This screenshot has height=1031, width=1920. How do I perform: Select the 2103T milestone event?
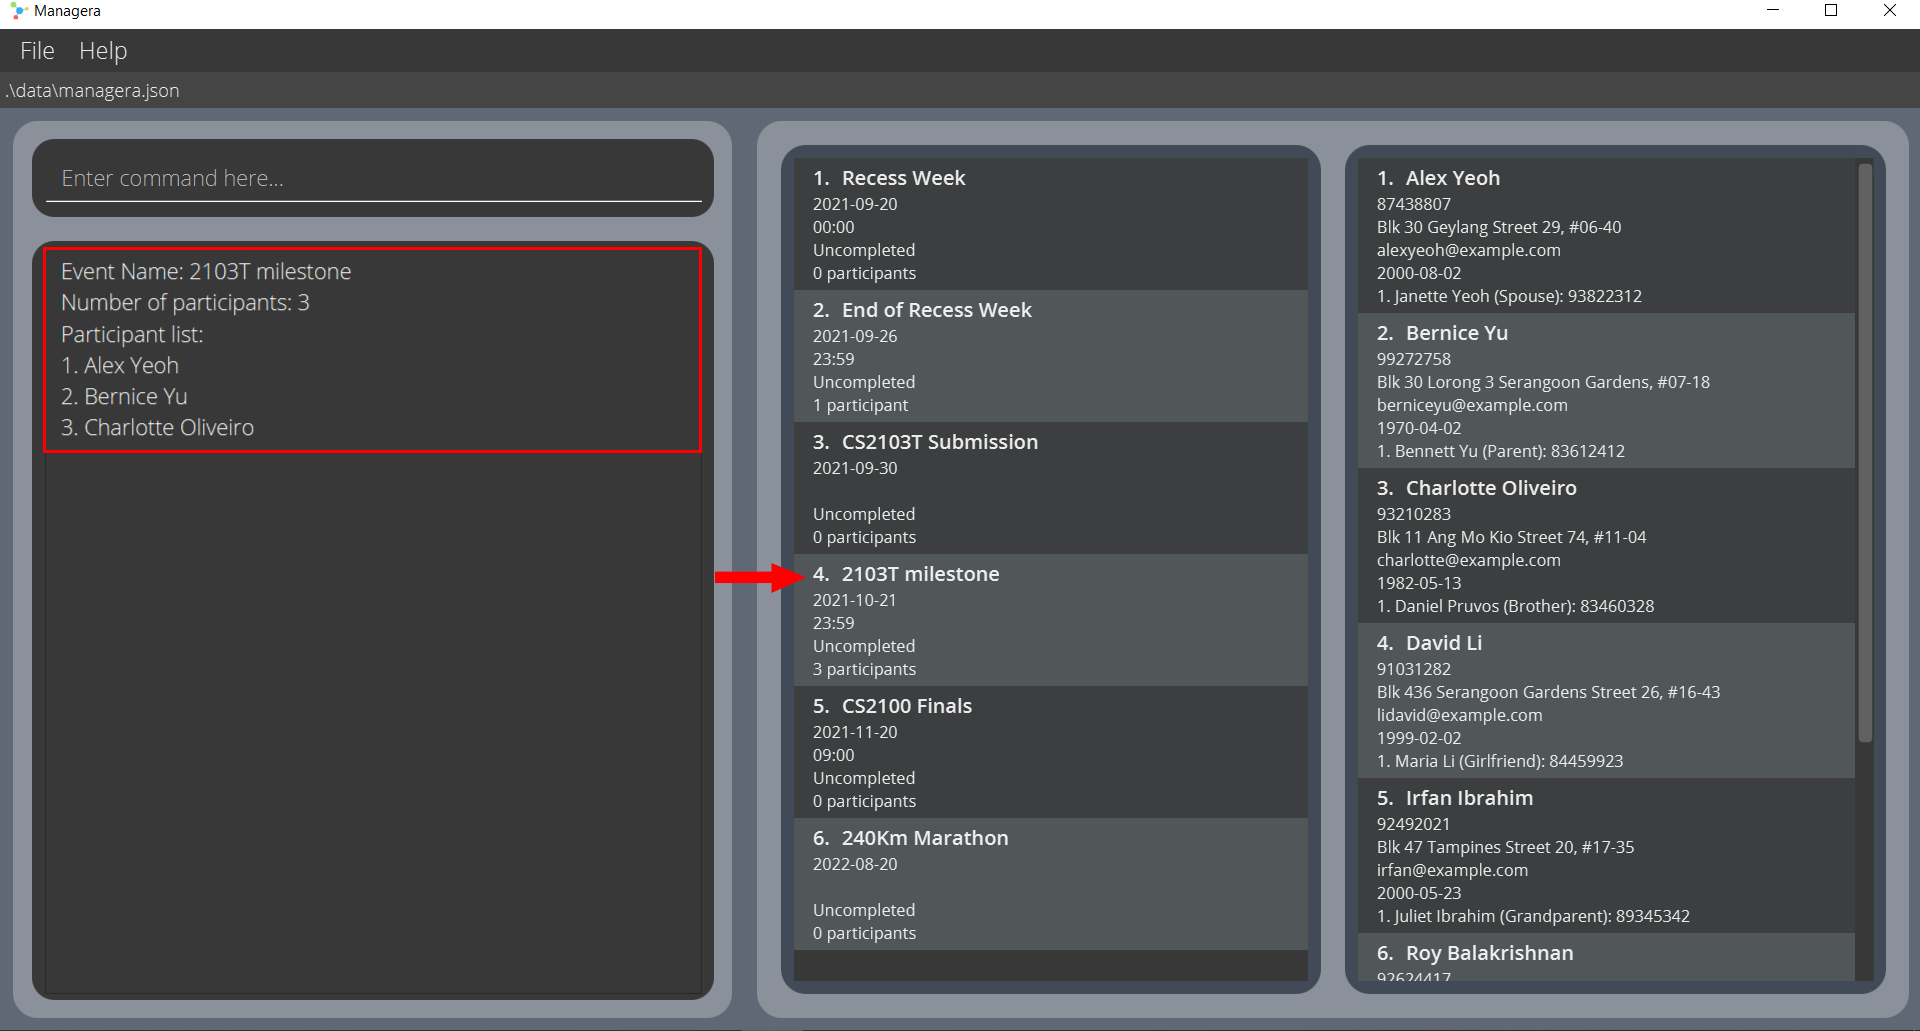(1051, 620)
